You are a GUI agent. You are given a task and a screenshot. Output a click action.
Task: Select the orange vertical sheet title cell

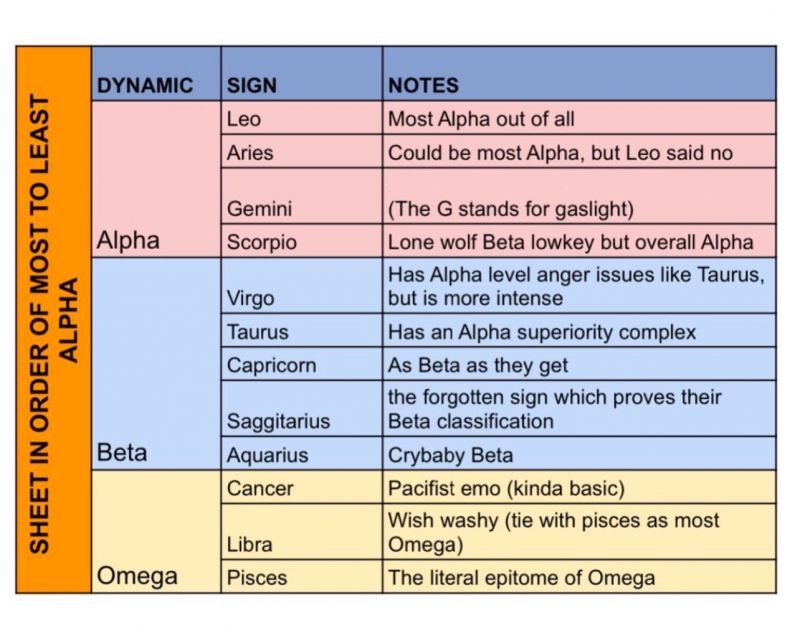53,319
